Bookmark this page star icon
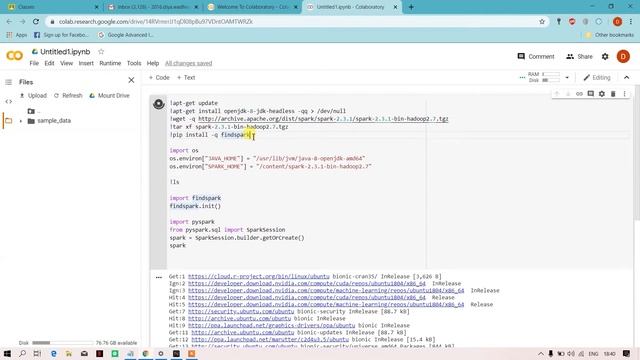This screenshot has height=360, width=640. (x=542, y=22)
